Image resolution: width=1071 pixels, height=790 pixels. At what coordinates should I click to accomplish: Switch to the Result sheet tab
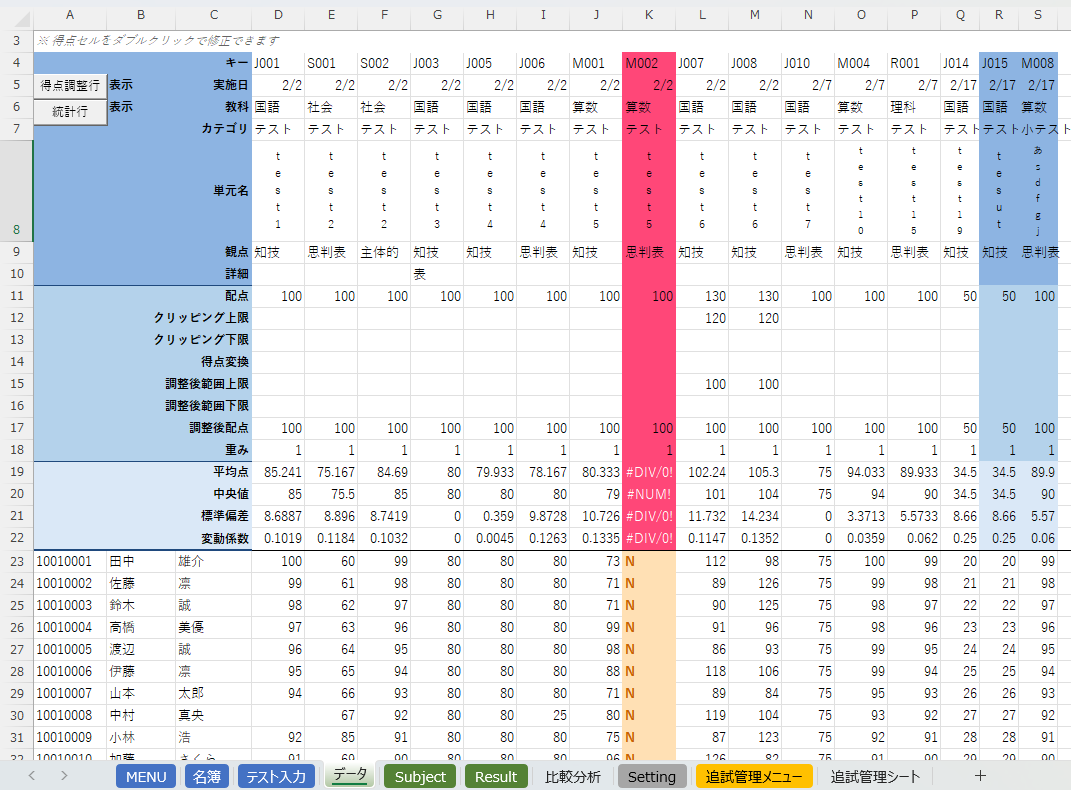[496, 777]
